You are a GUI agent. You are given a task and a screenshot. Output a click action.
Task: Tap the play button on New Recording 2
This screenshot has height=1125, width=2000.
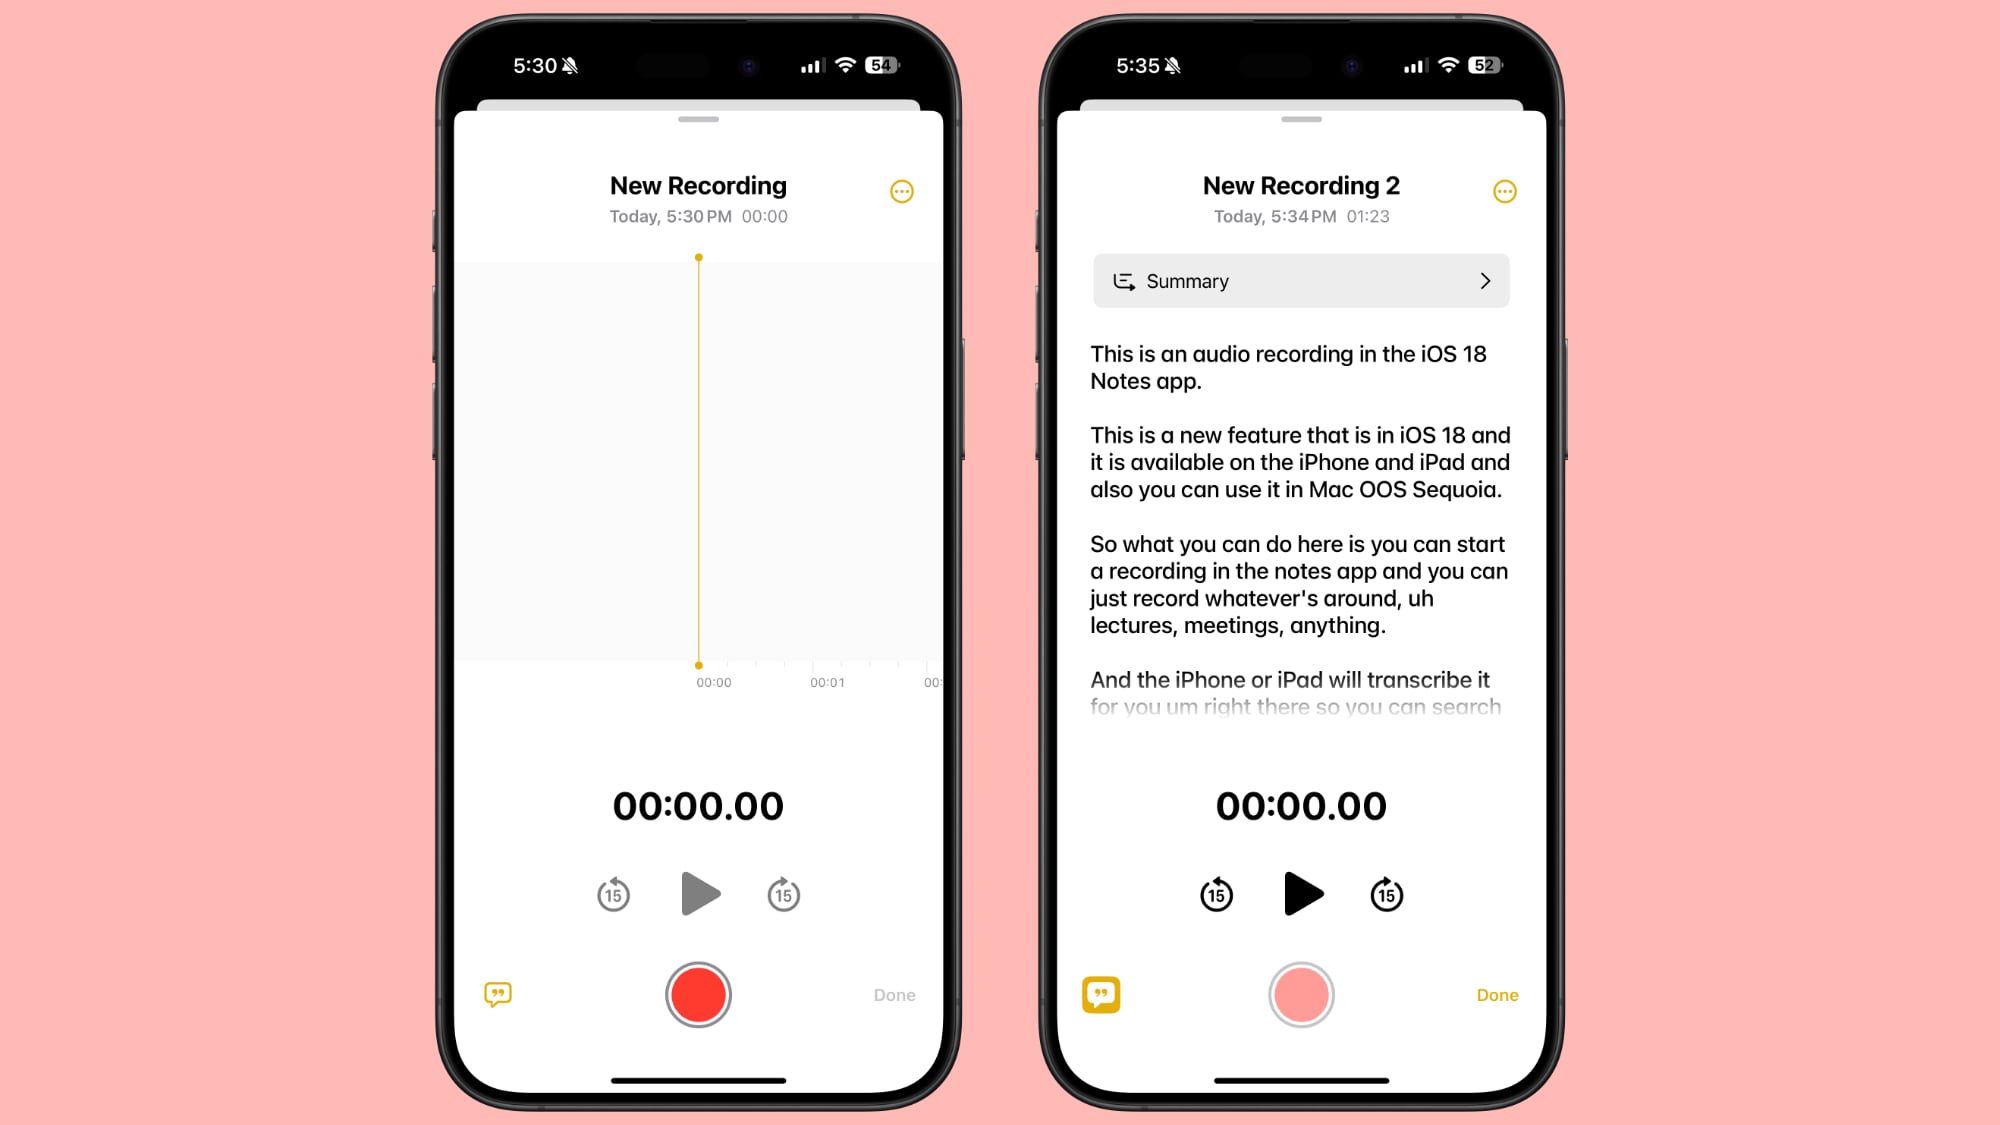(x=1299, y=894)
